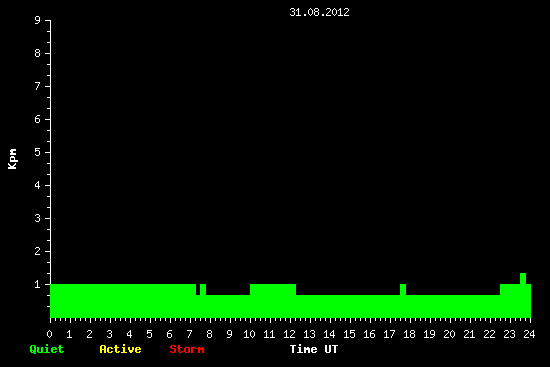The width and height of the screenshot is (550, 367).
Task: Click the Active legend label
Action: pos(120,349)
